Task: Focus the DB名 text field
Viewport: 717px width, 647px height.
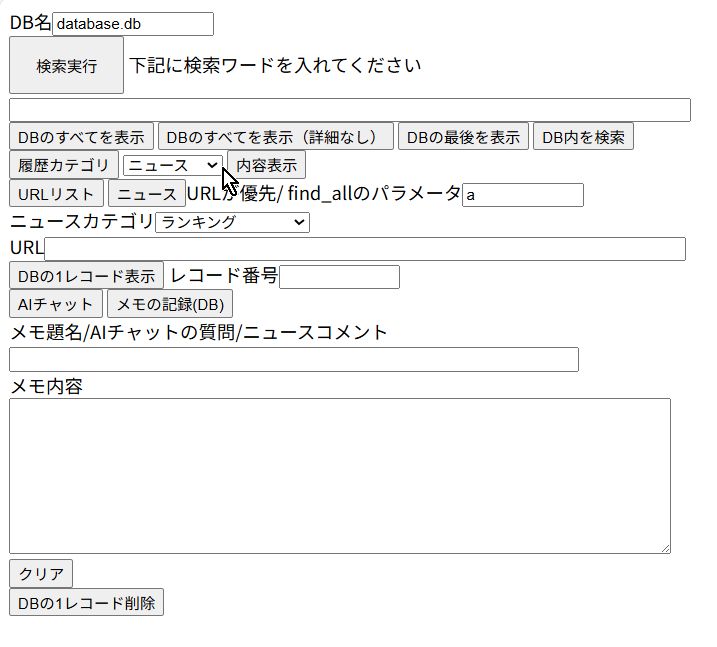Action: [132, 24]
